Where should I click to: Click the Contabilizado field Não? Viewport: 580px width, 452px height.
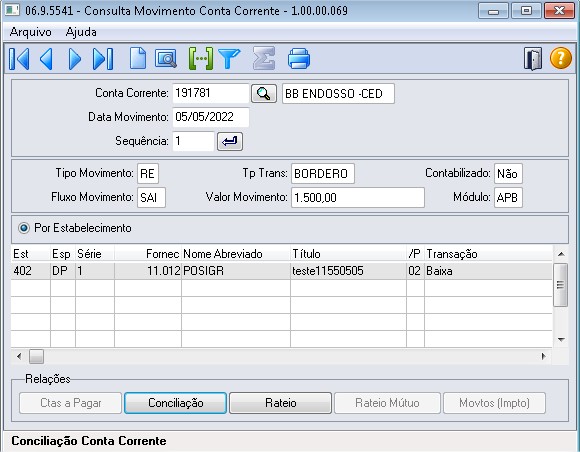pos(508,173)
